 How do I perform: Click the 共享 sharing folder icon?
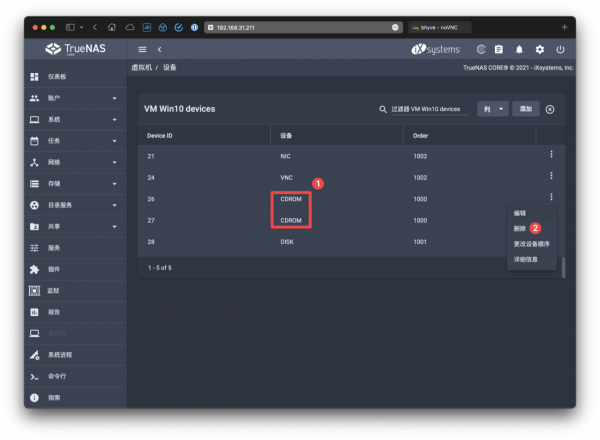coord(34,227)
